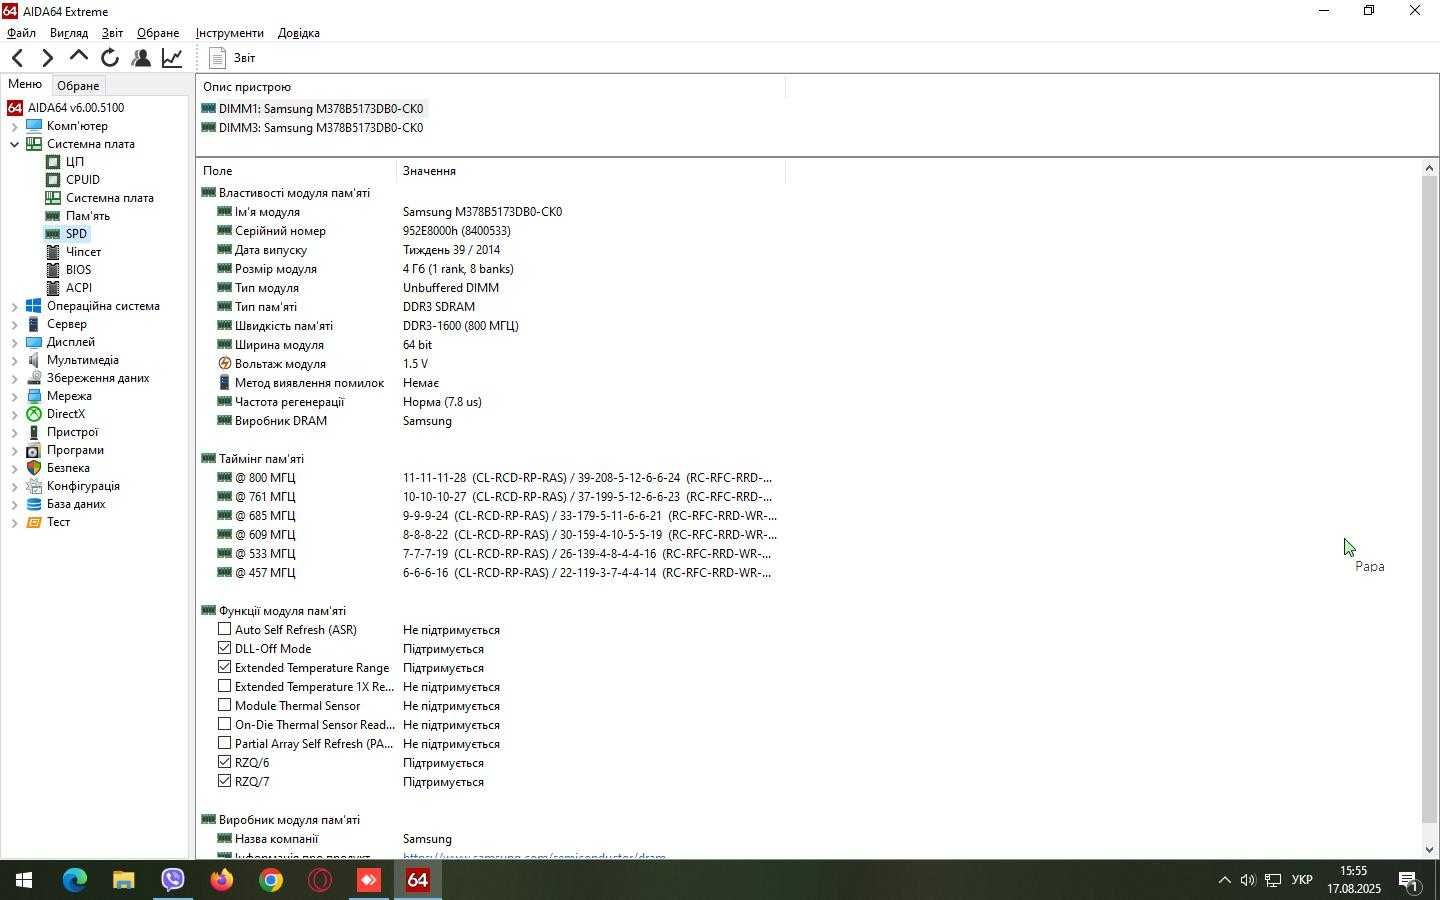
Task: Open the graph chart toolbar icon
Action: coord(172,58)
